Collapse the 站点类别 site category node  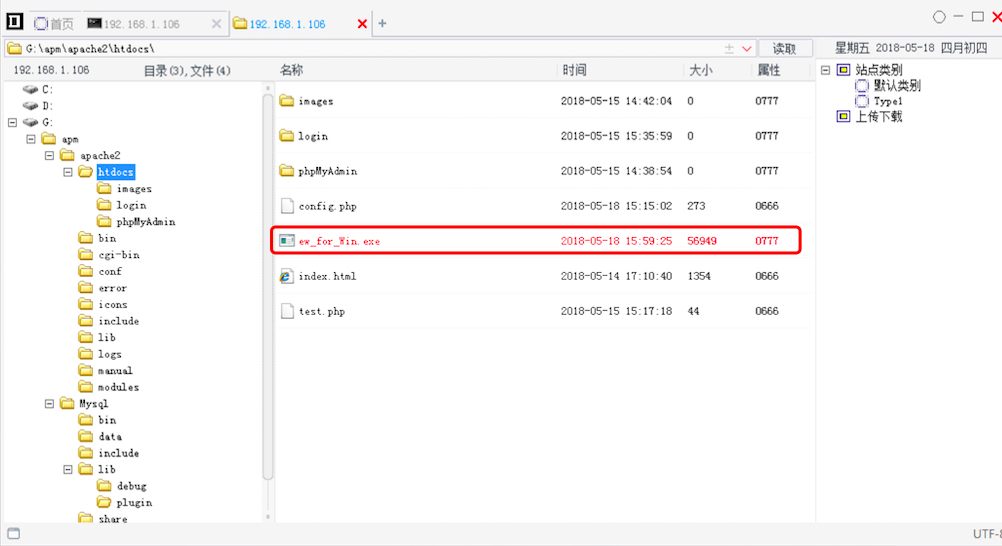(x=825, y=70)
